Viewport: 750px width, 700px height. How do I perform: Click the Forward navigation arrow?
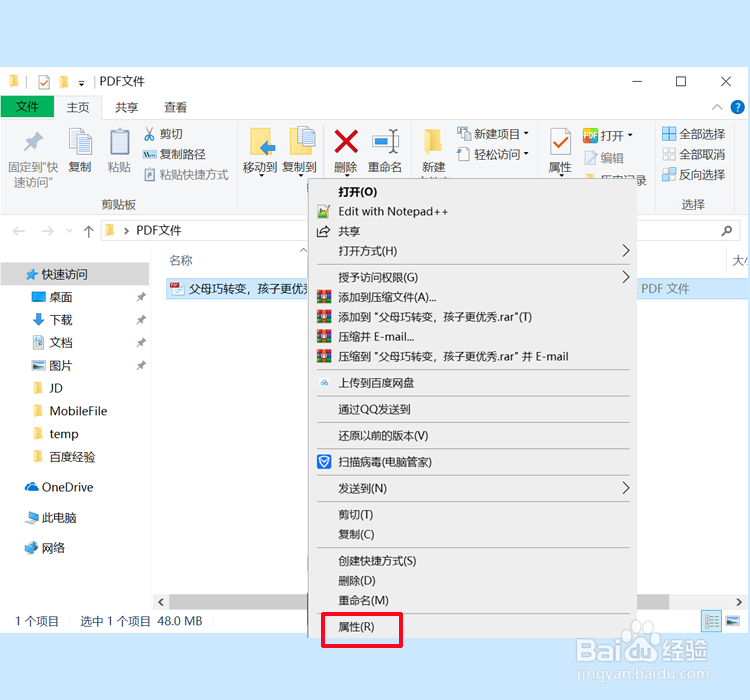[x=47, y=232]
